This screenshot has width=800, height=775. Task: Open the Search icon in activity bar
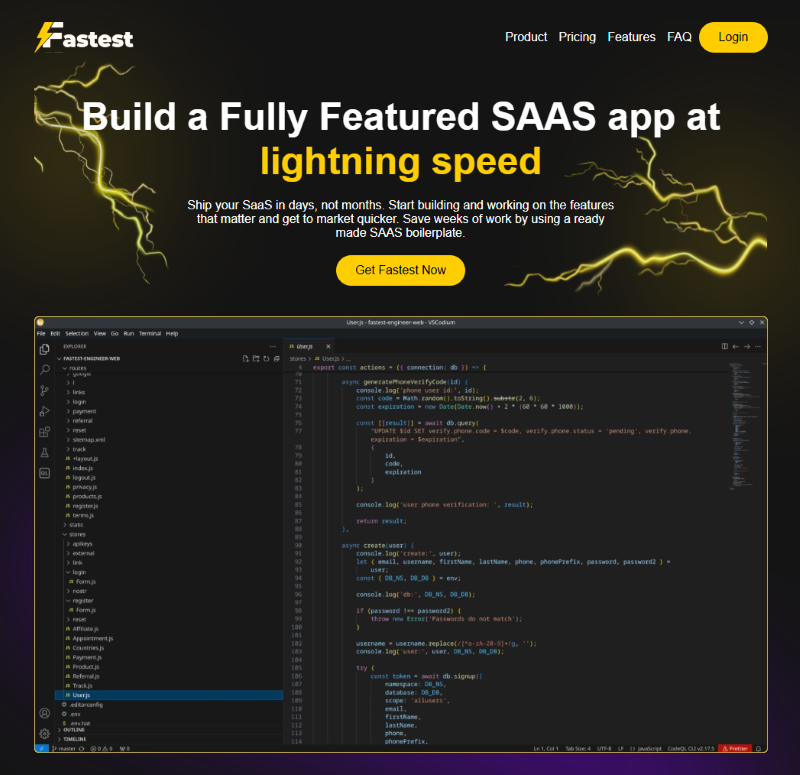tap(44, 369)
